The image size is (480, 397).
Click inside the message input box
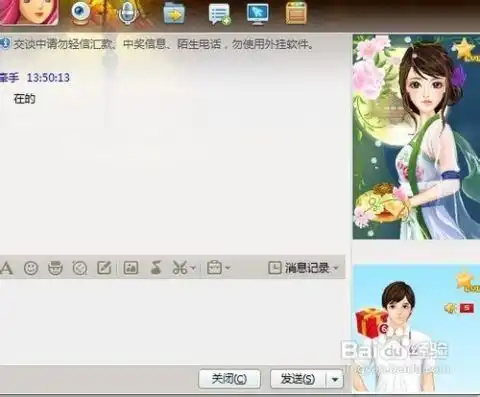(x=173, y=322)
